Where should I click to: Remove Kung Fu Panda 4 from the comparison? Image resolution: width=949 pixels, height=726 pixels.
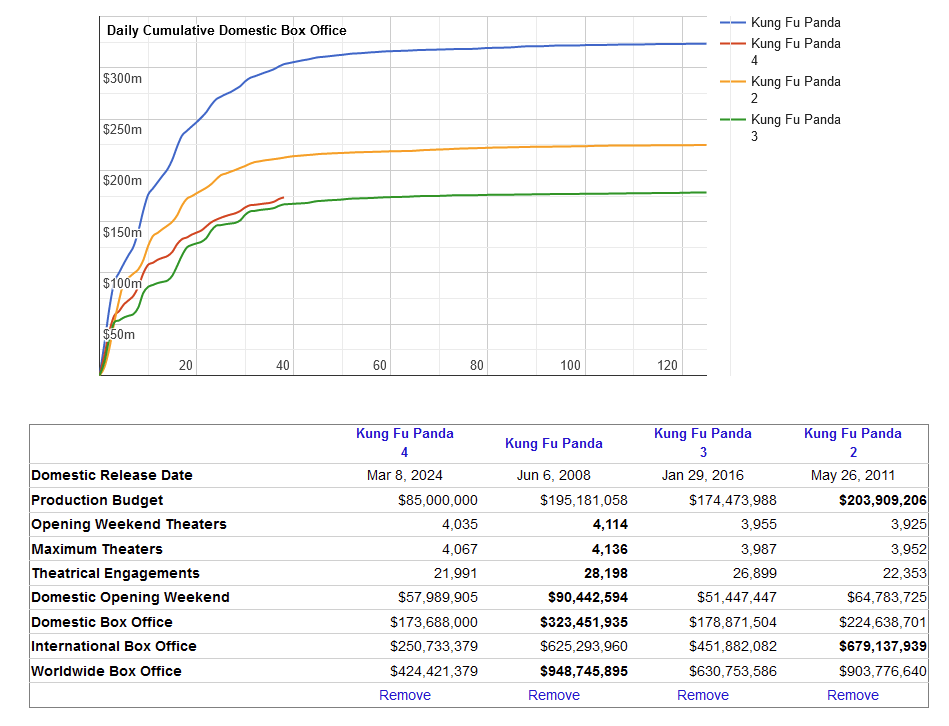coord(404,695)
